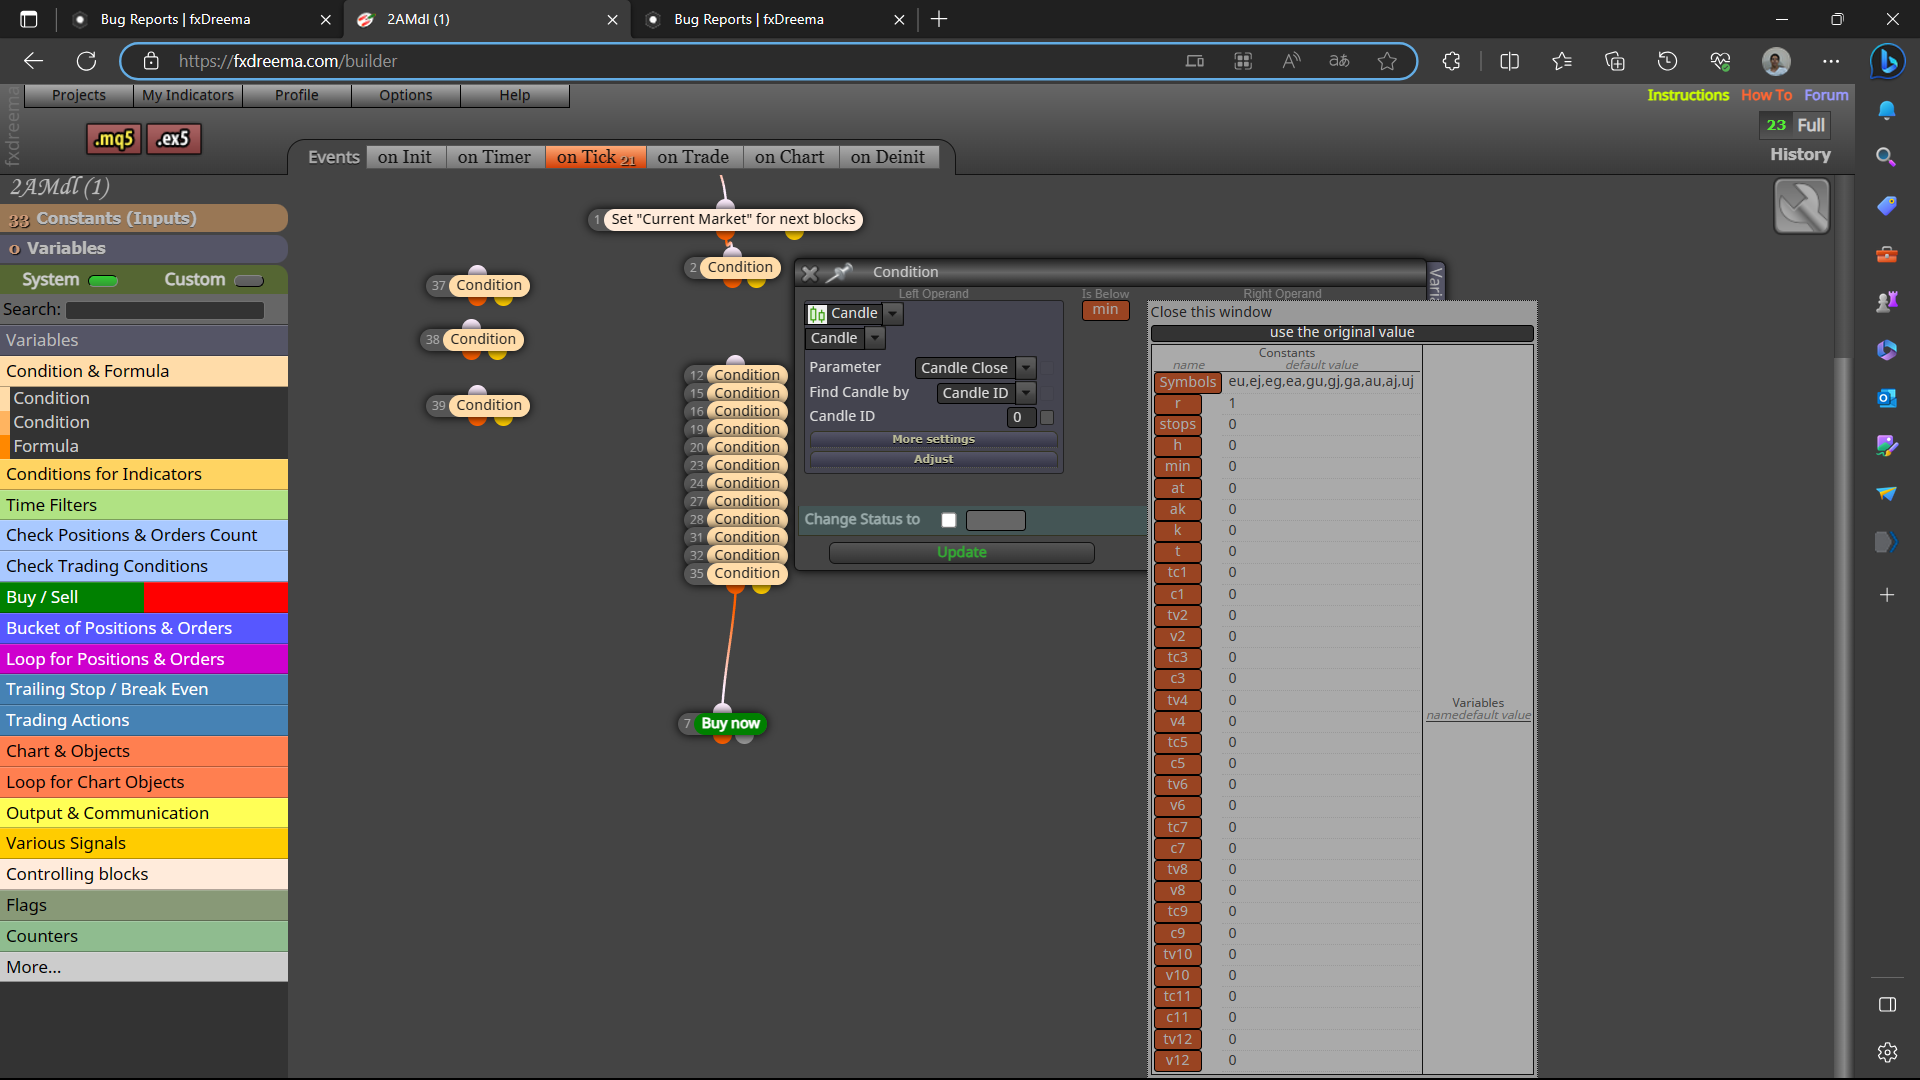Open the Favorites list icon
The height and width of the screenshot is (1080, 1920).
1562,61
